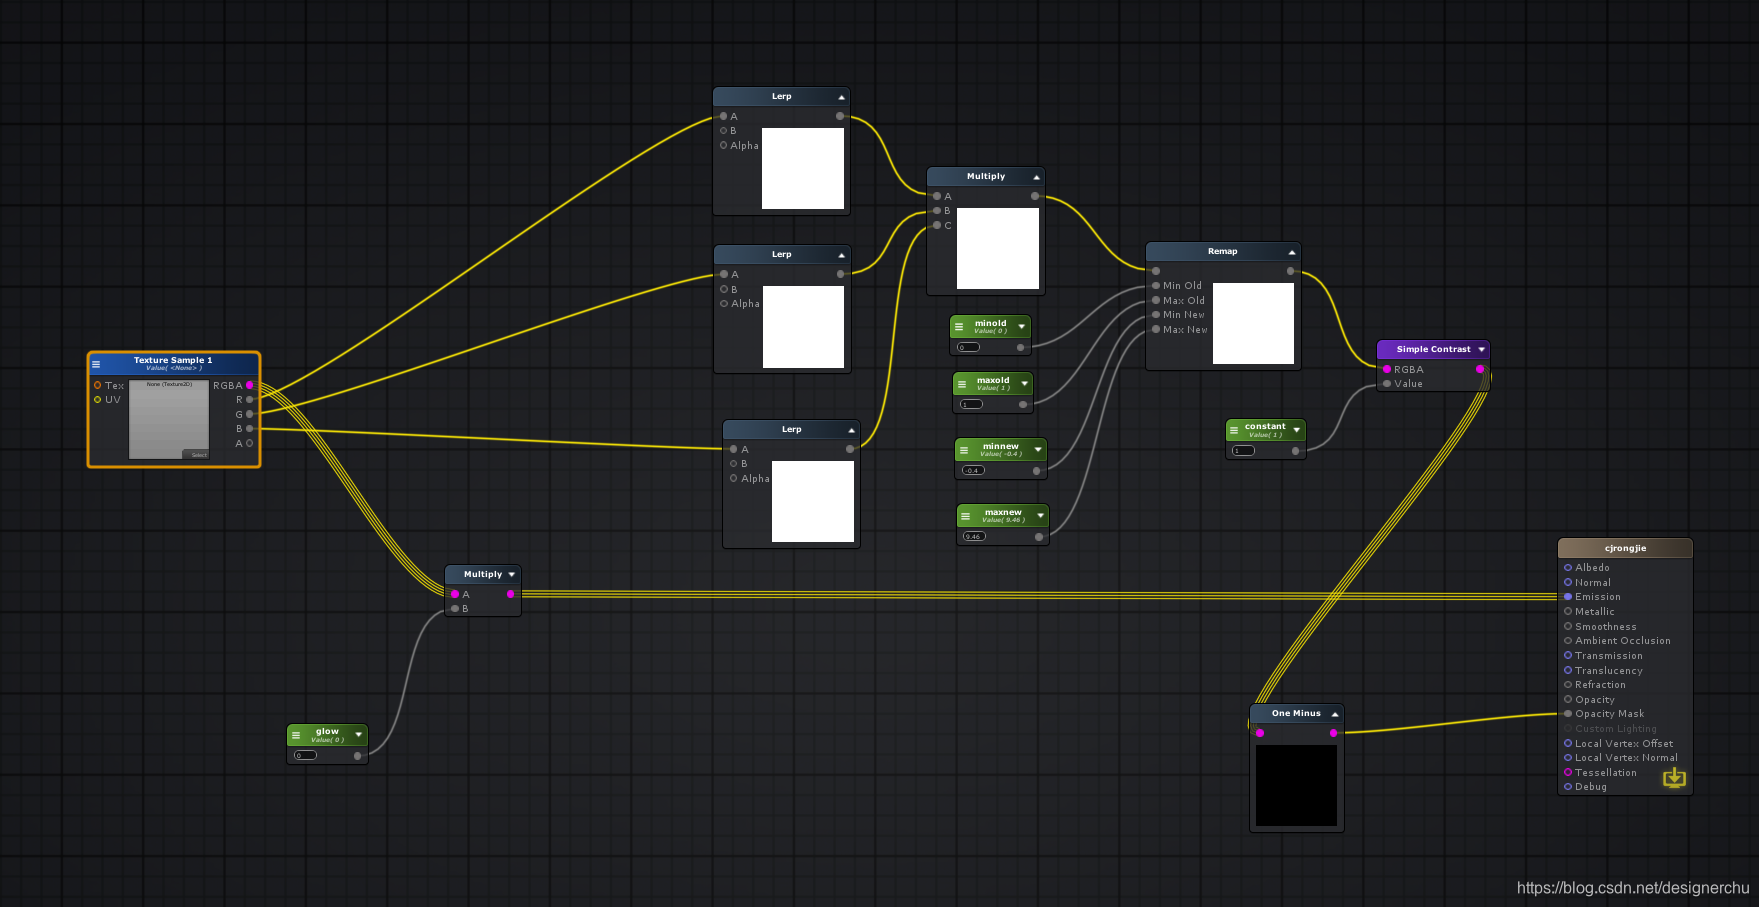Screen dimensions: 1759x907
Task: Click the pink output port of One Minus node
Action: [1333, 733]
